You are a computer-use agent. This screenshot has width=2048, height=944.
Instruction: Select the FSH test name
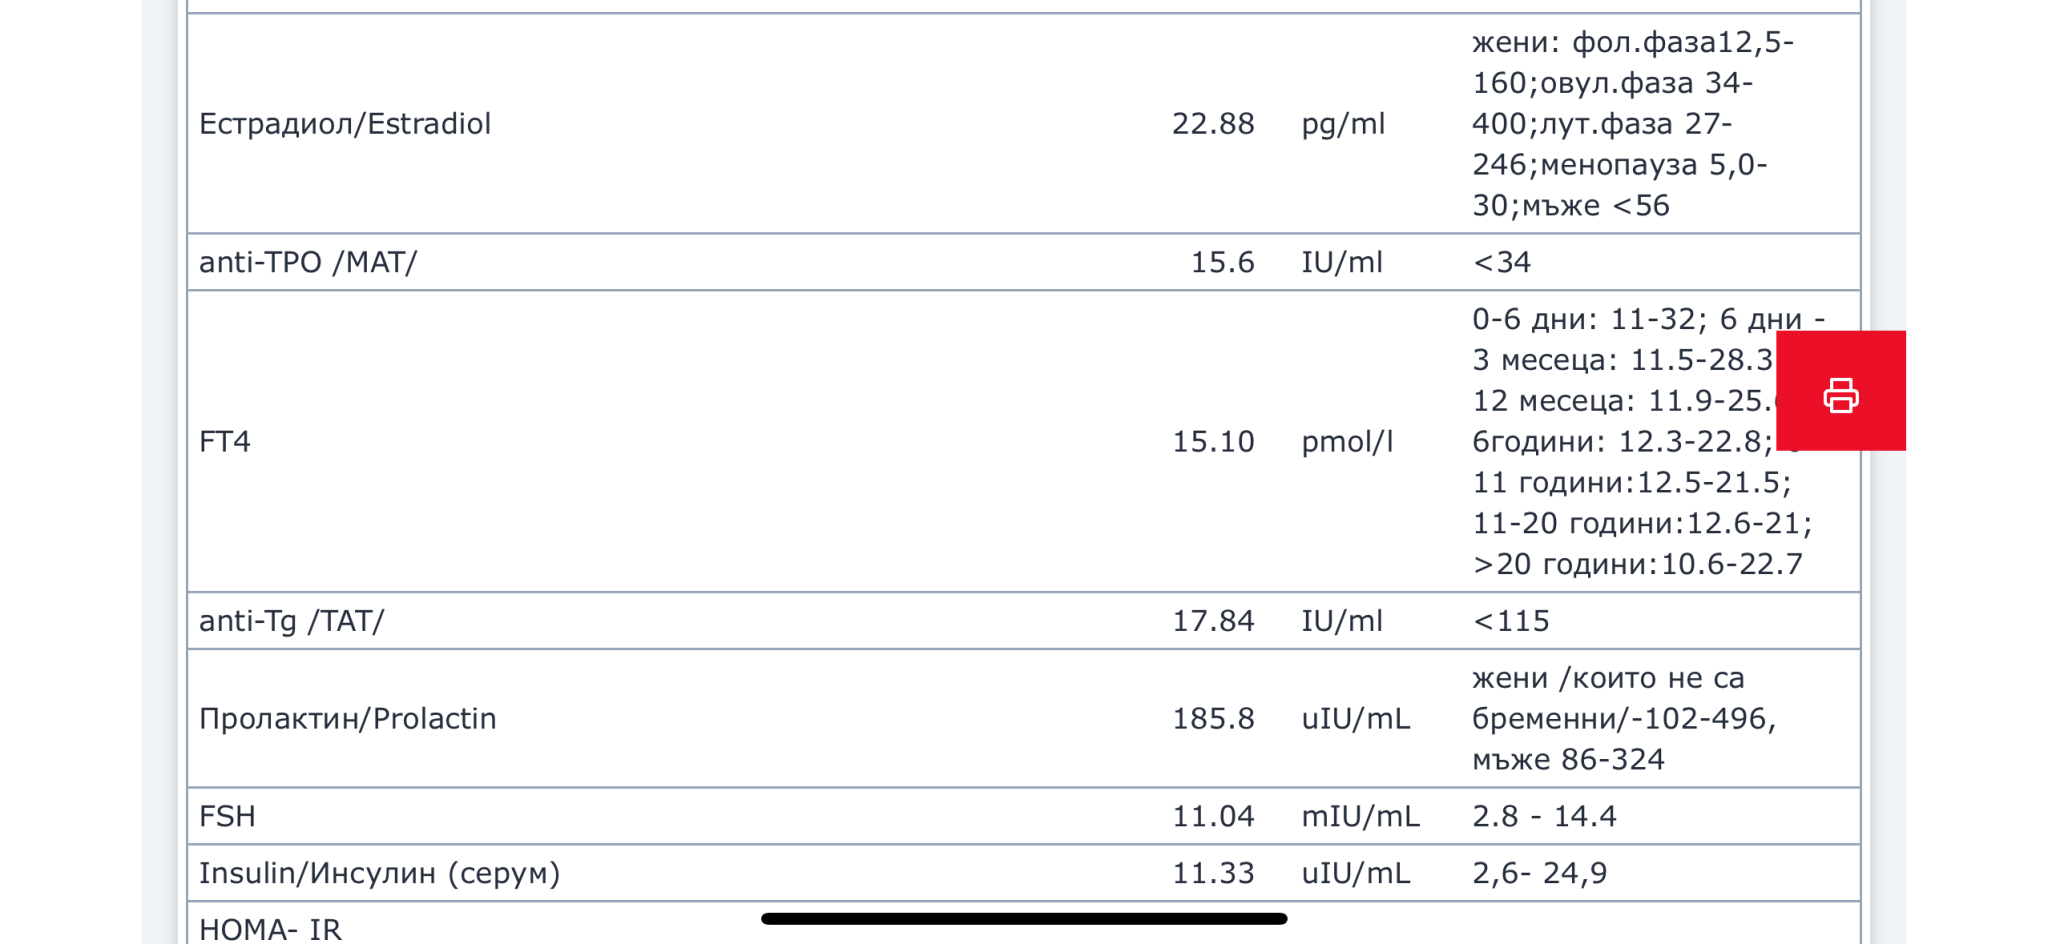point(227,816)
